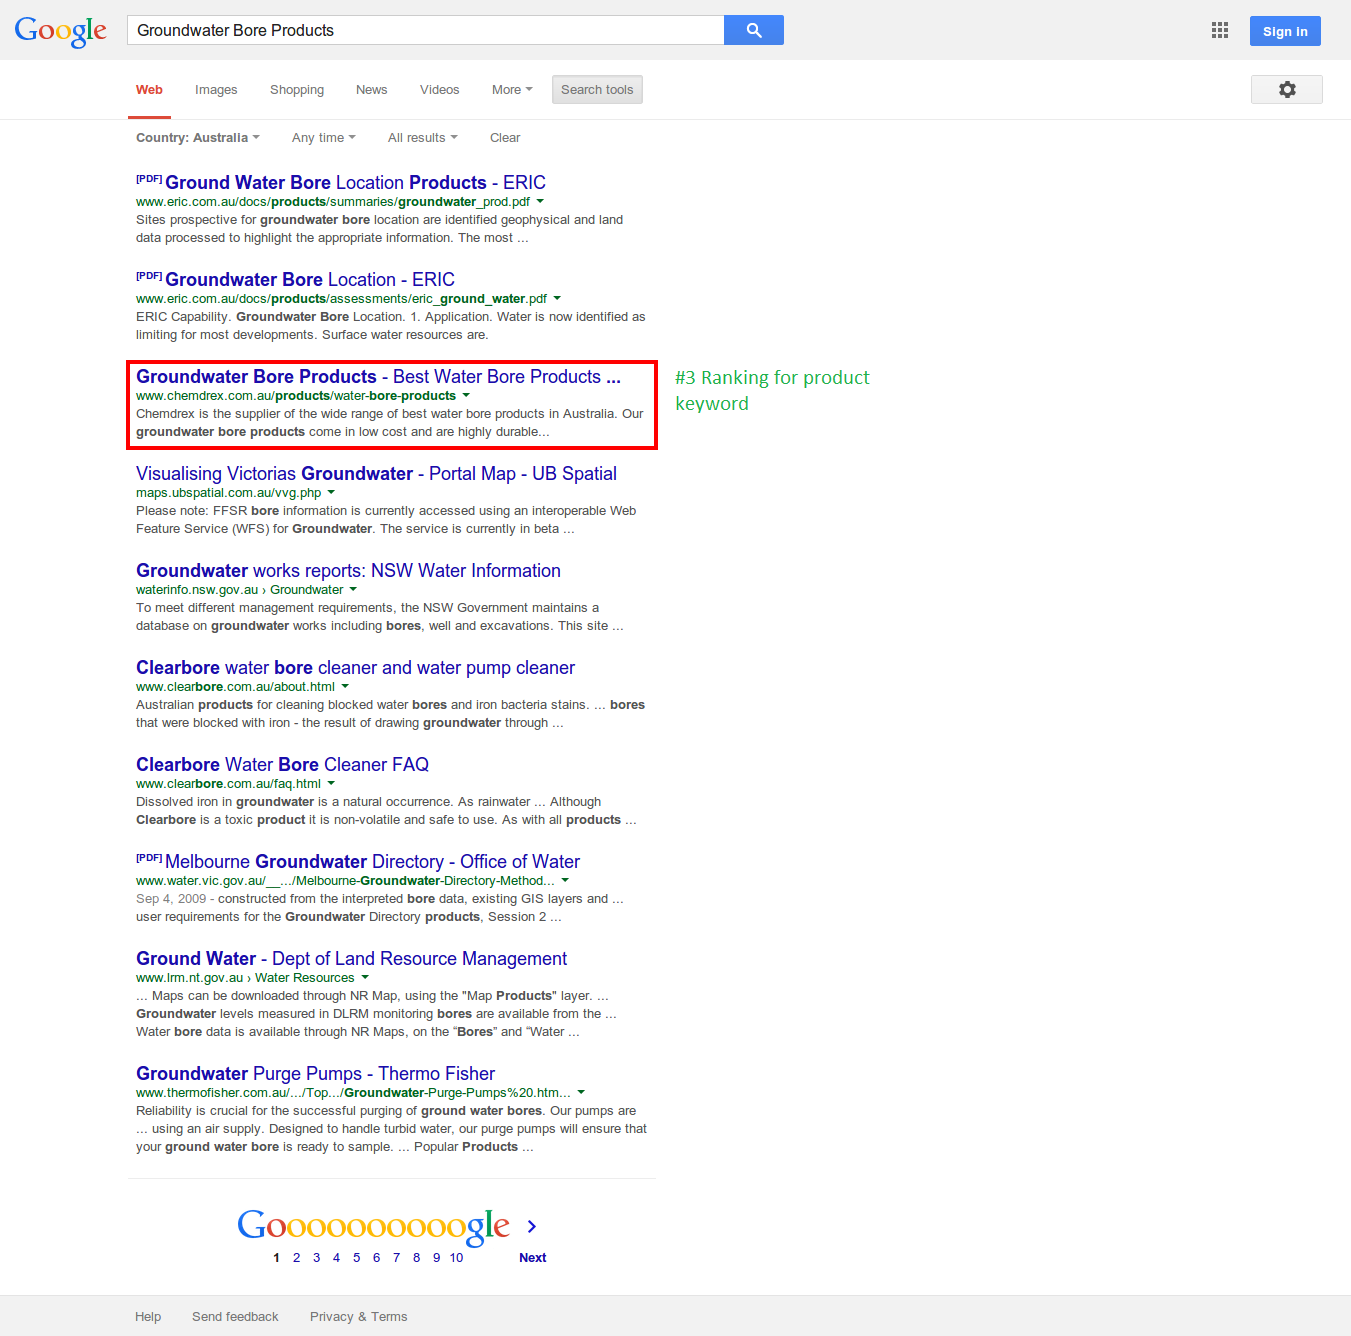
Task: Open Ground Water Dept of Land Resource result
Action: (x=351, y=958)
